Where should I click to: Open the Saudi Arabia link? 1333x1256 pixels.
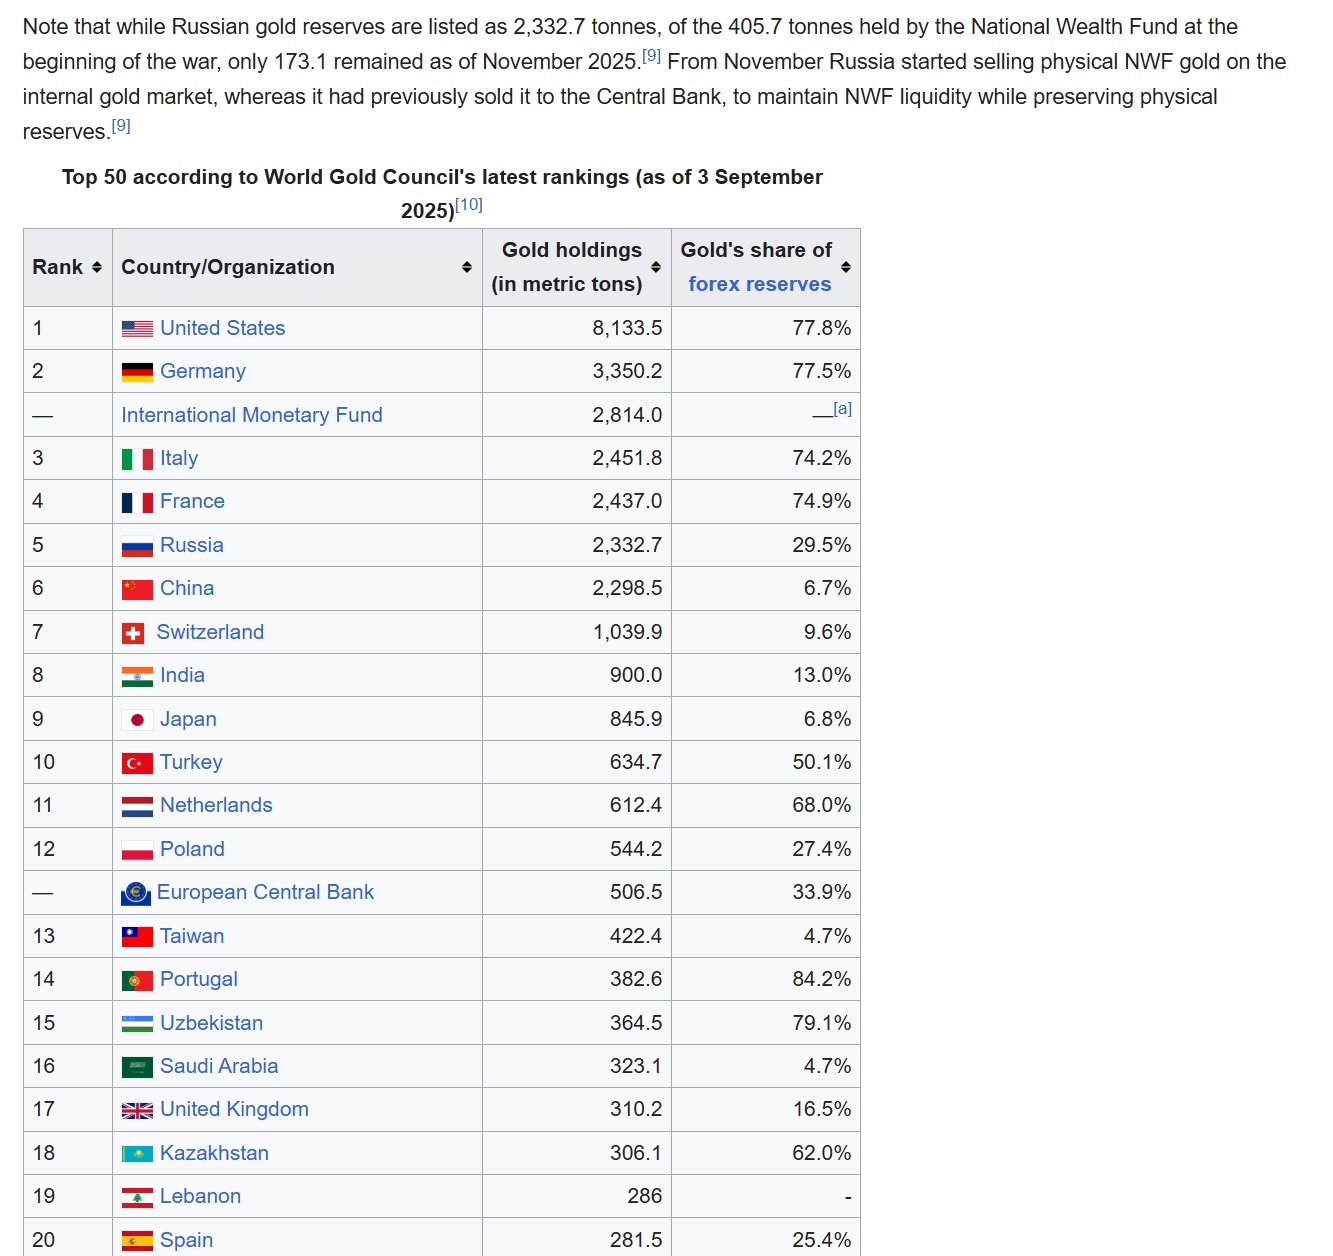point(219,1066)
